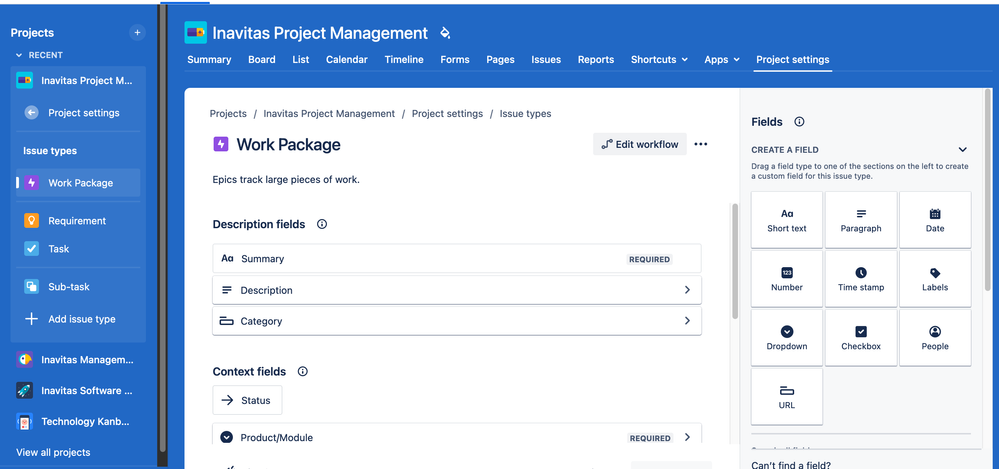Select the Dropdown field type tile
Image resolution: width=999 pixels, height=469 pixels.
[x=787, y=338]
